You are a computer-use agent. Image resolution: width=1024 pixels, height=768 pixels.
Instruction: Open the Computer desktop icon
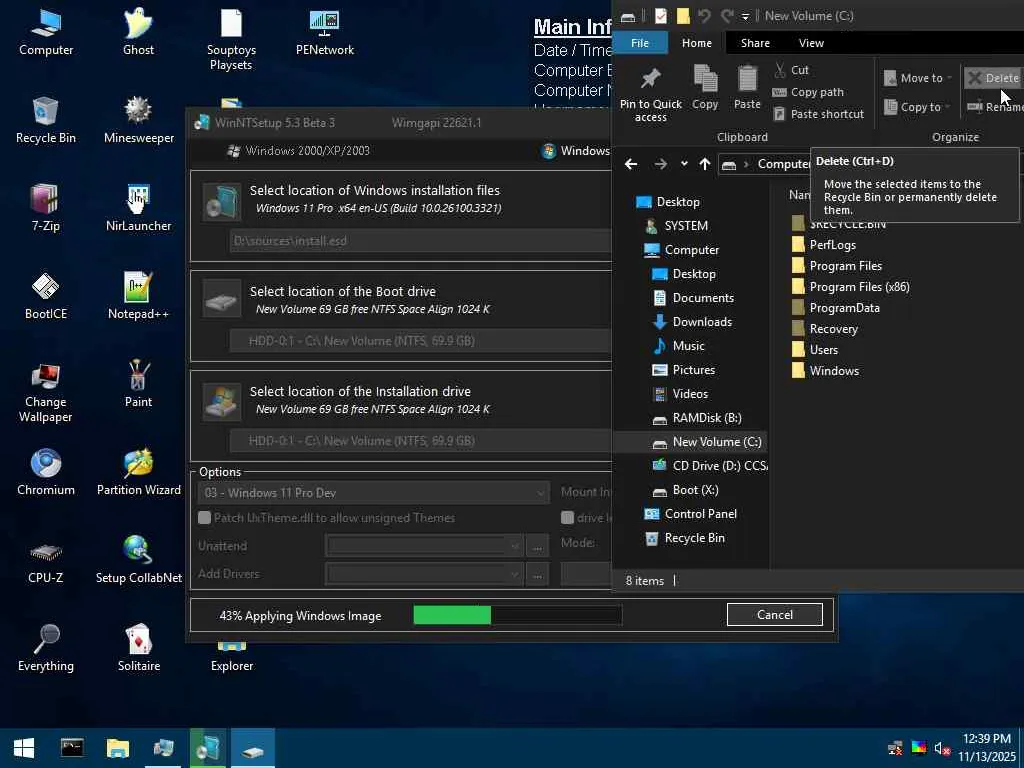click(46, 33)
